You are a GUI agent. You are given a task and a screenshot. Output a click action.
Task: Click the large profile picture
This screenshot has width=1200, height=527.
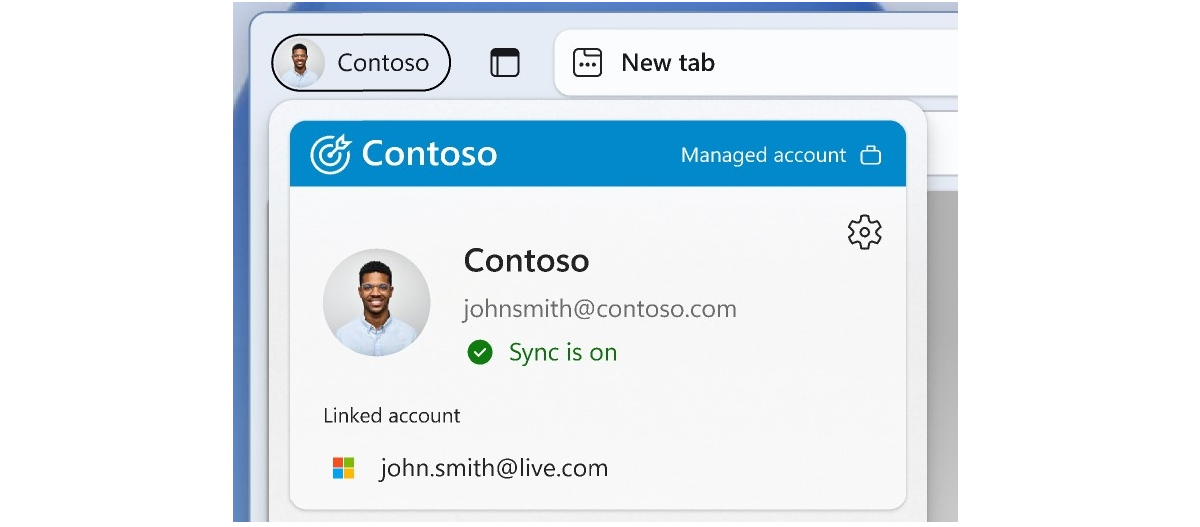pos(376,303)
